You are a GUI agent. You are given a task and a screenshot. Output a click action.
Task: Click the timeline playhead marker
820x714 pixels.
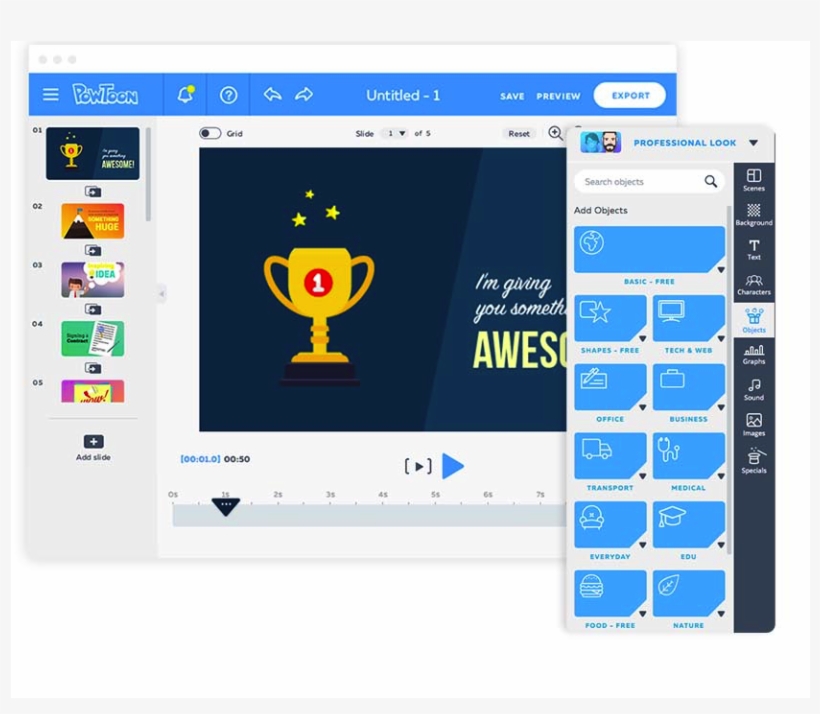pos(226,506)
